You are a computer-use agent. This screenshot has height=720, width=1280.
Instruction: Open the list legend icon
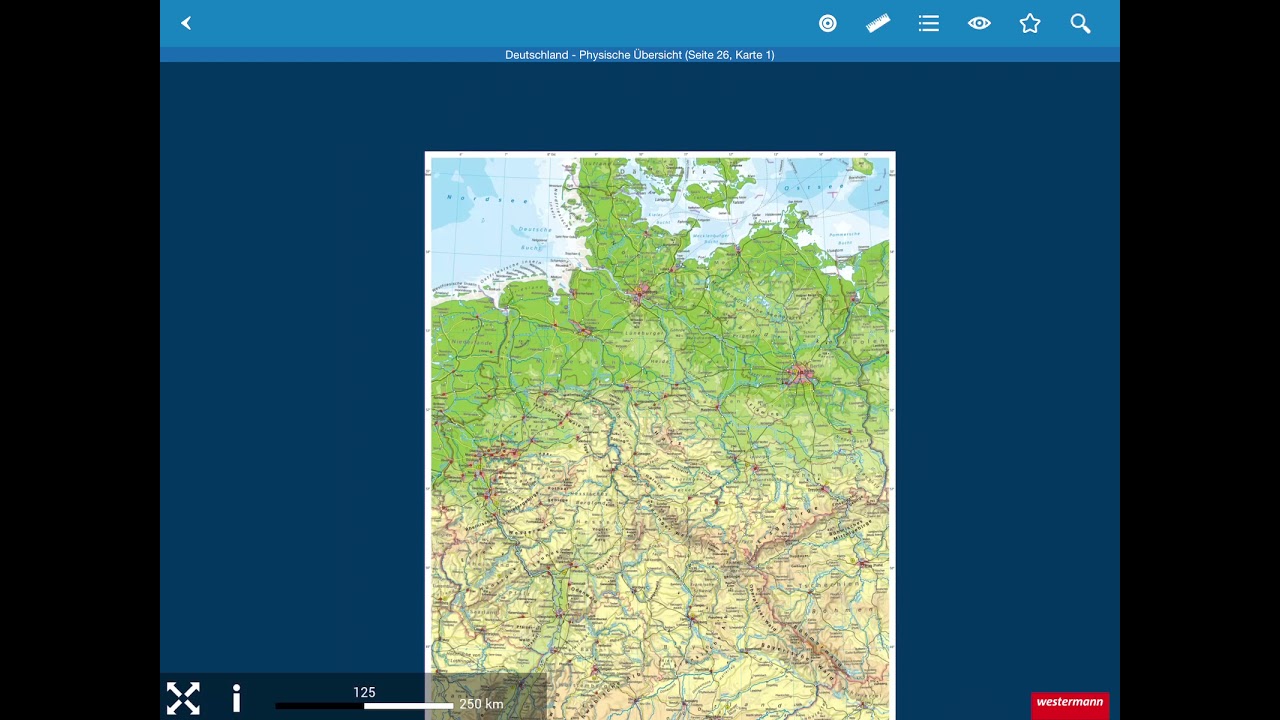929,23
